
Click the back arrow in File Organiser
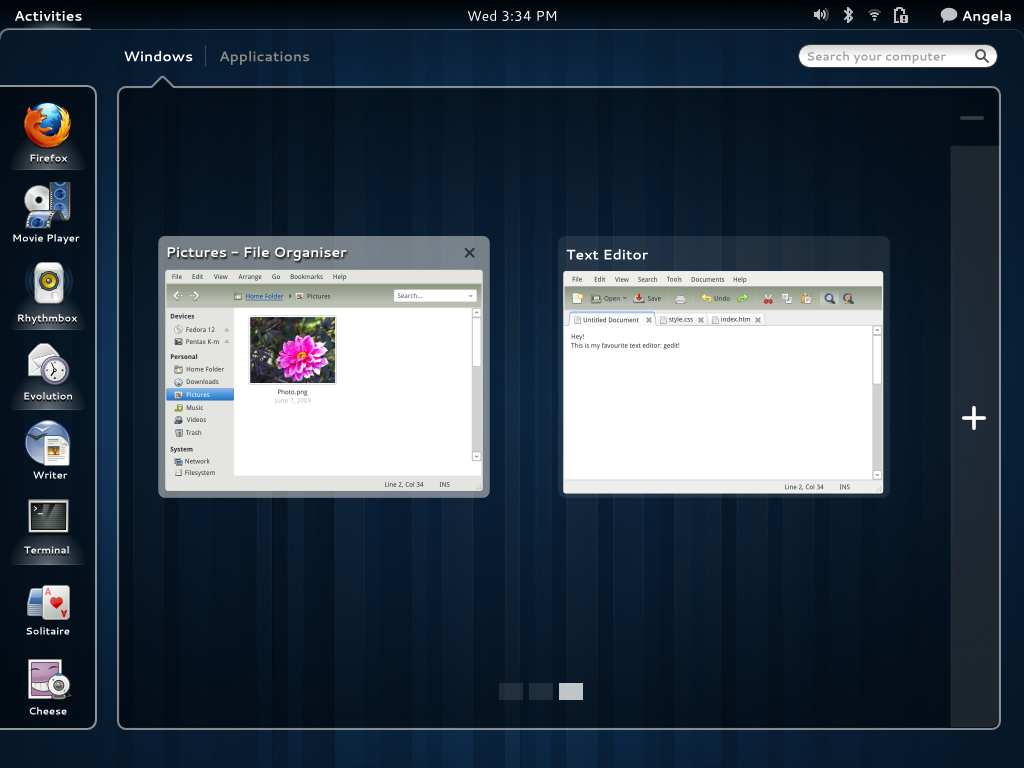tap(177, 295)
